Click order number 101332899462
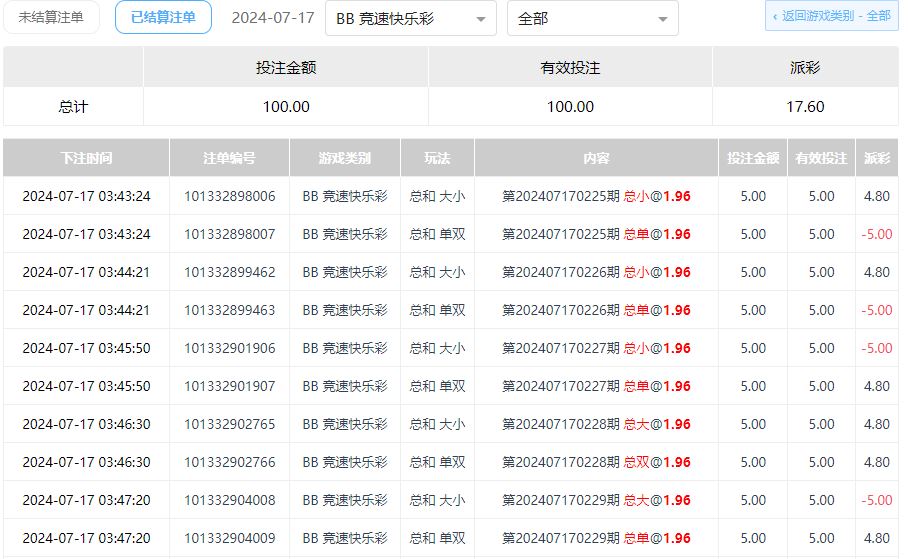 229,272
